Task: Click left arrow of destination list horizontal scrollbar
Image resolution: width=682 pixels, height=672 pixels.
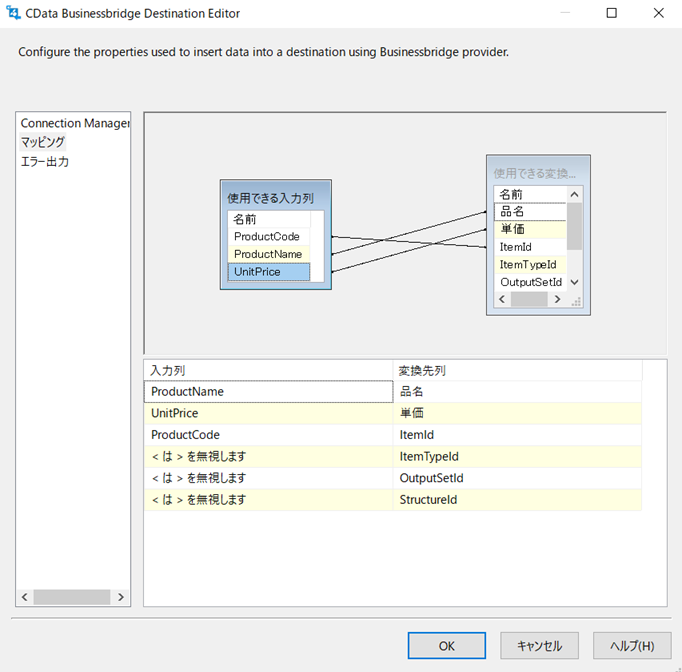Action: (502, 299)
